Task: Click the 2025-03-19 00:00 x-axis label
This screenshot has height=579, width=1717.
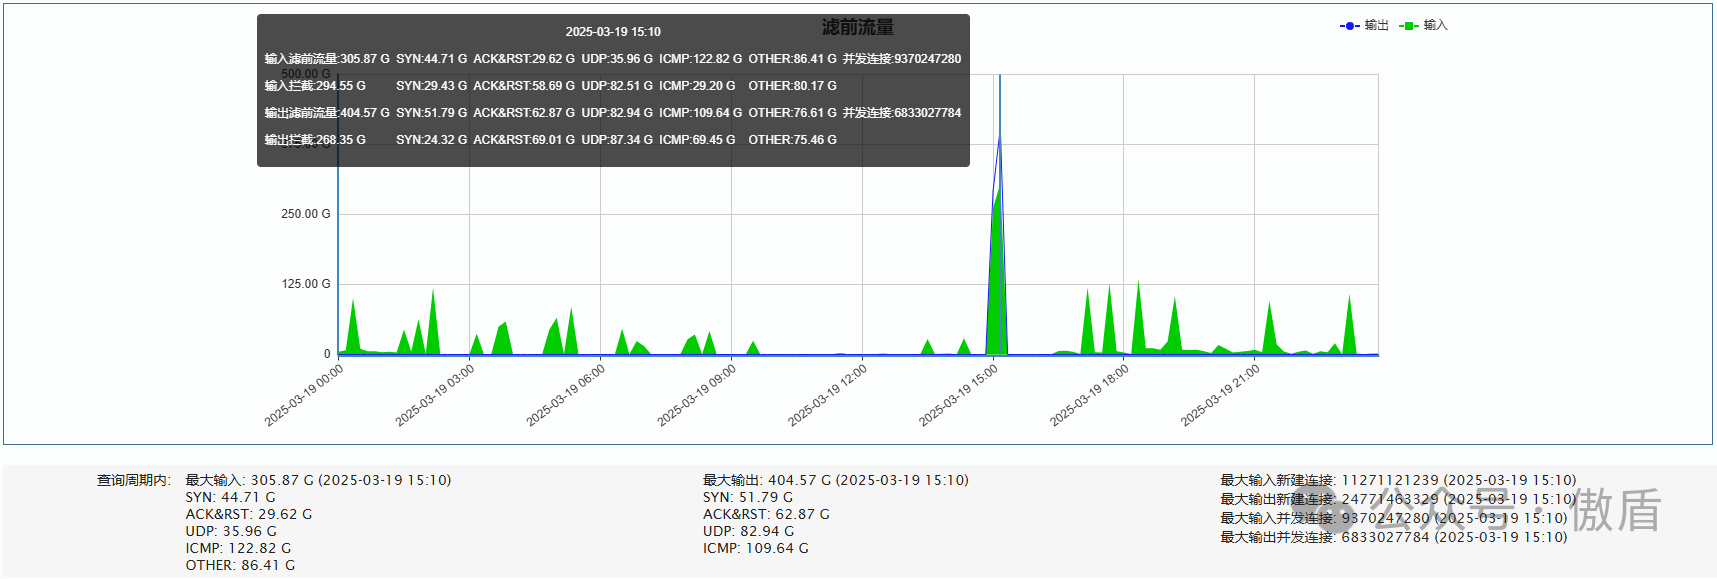Action: (304, 396)
